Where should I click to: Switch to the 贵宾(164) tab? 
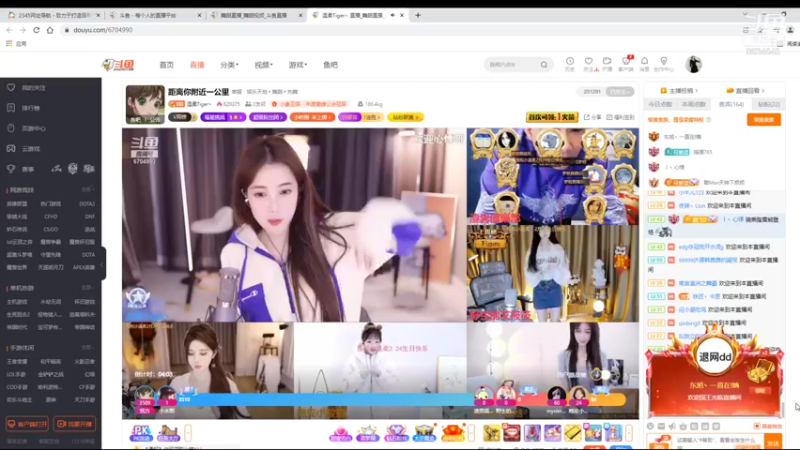tap(731, 104)
